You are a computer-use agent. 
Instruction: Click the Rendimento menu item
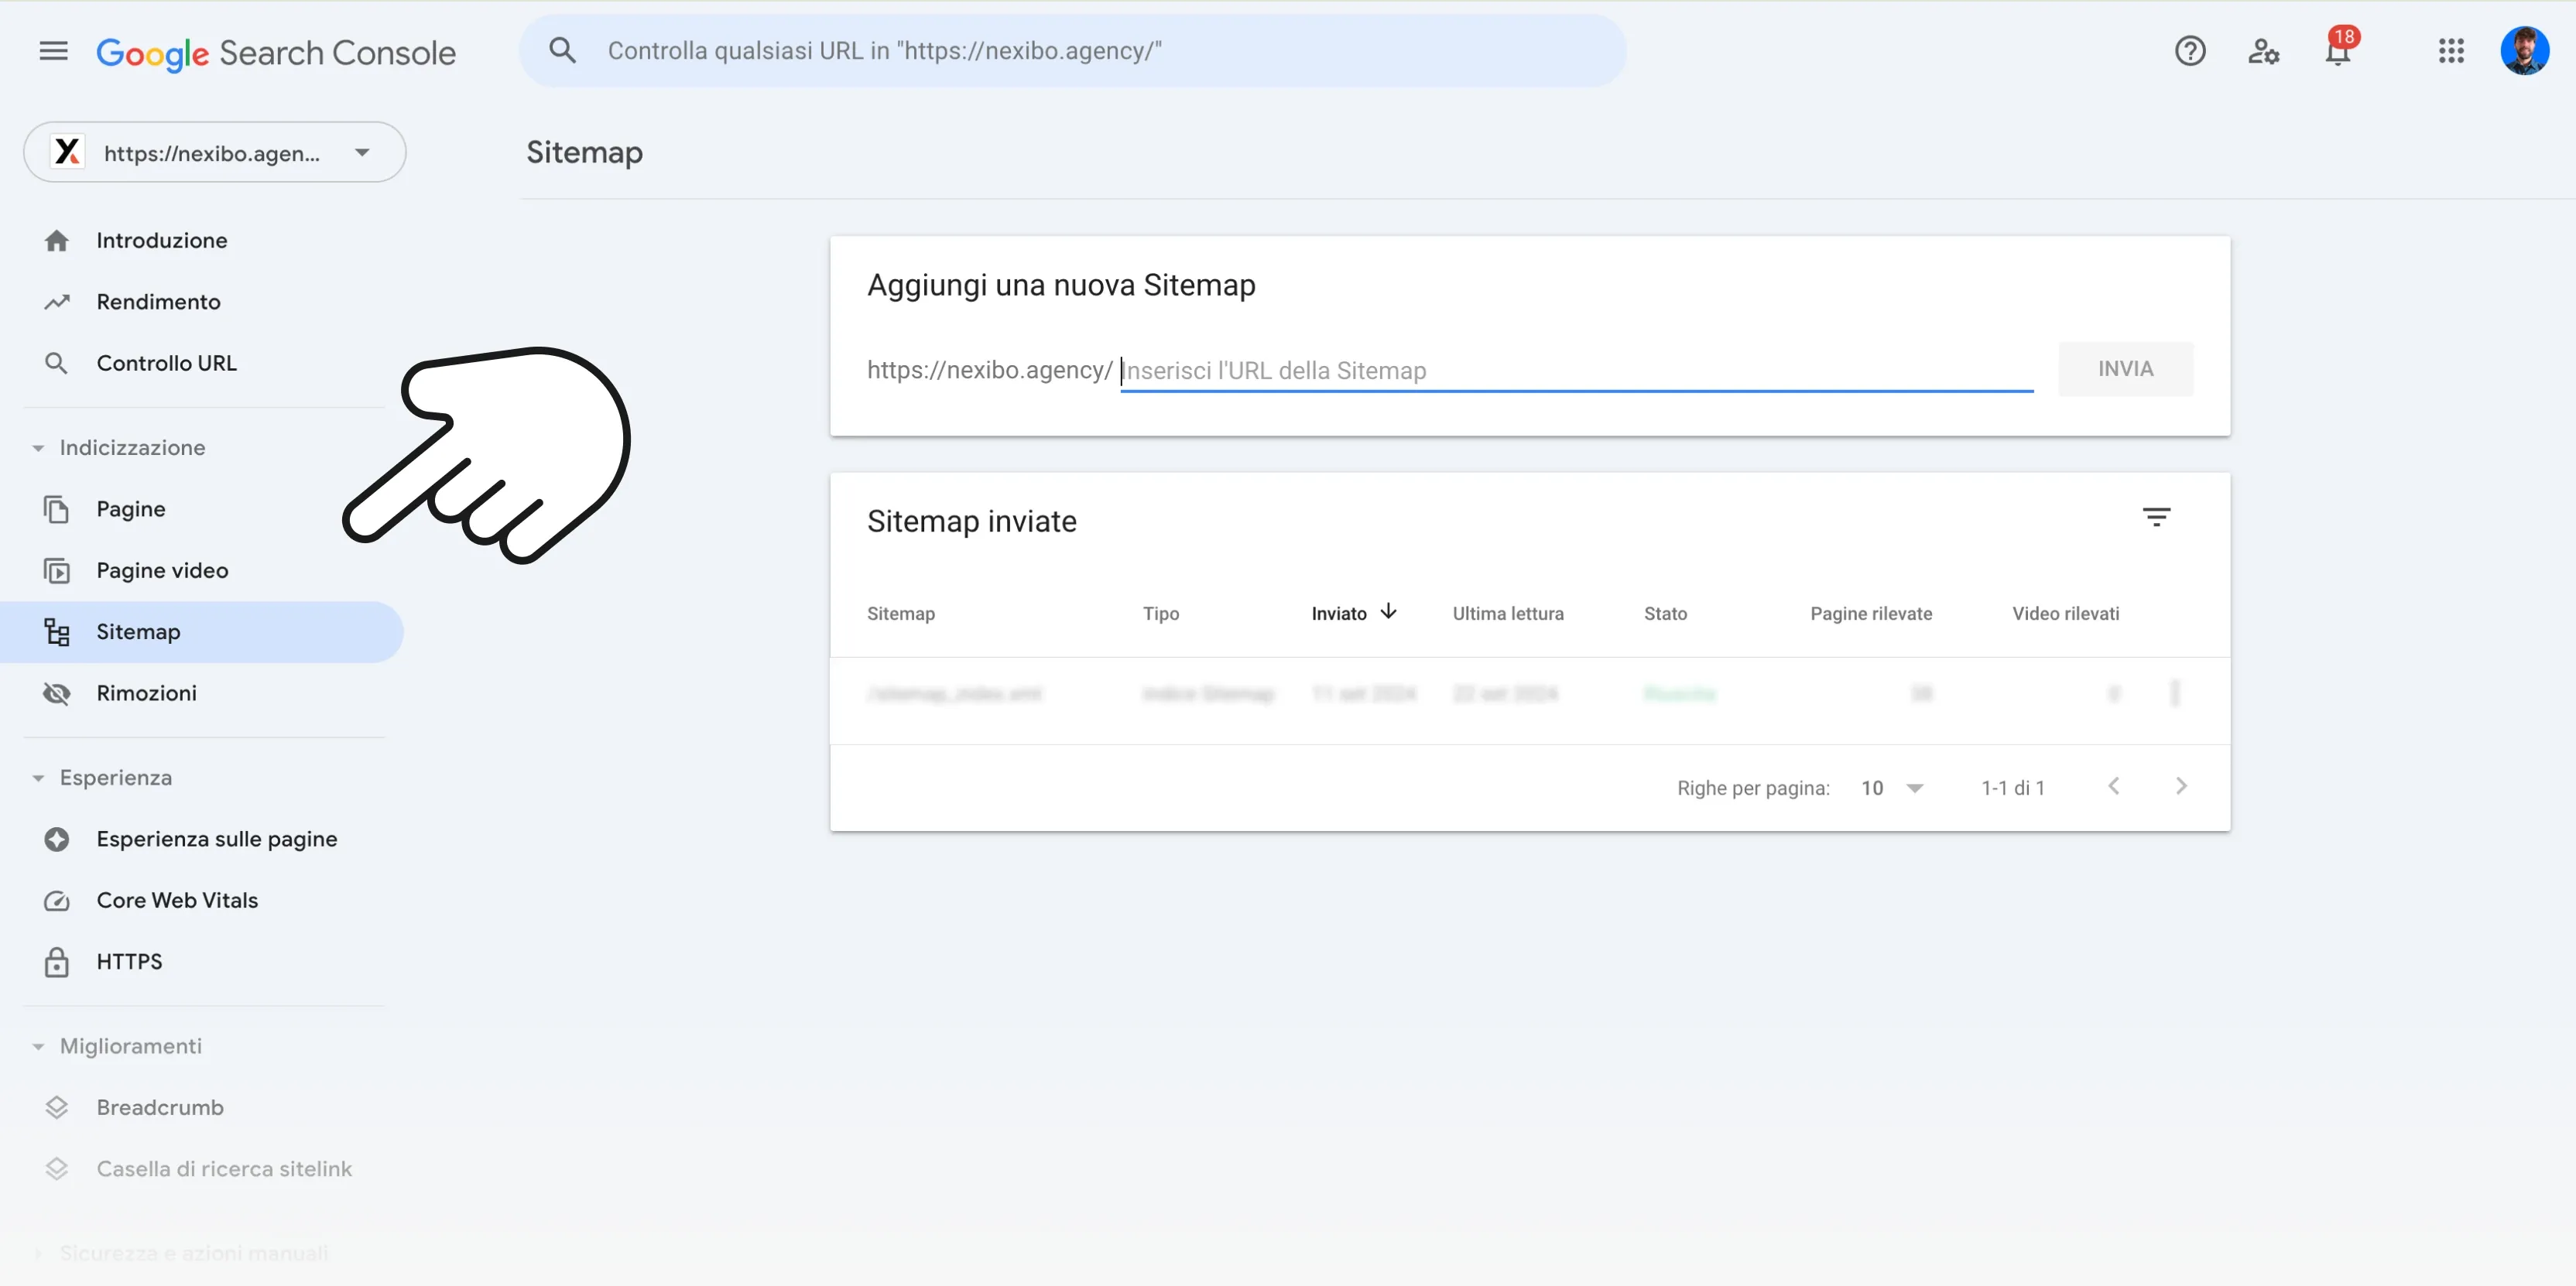[x=158, y=300]
